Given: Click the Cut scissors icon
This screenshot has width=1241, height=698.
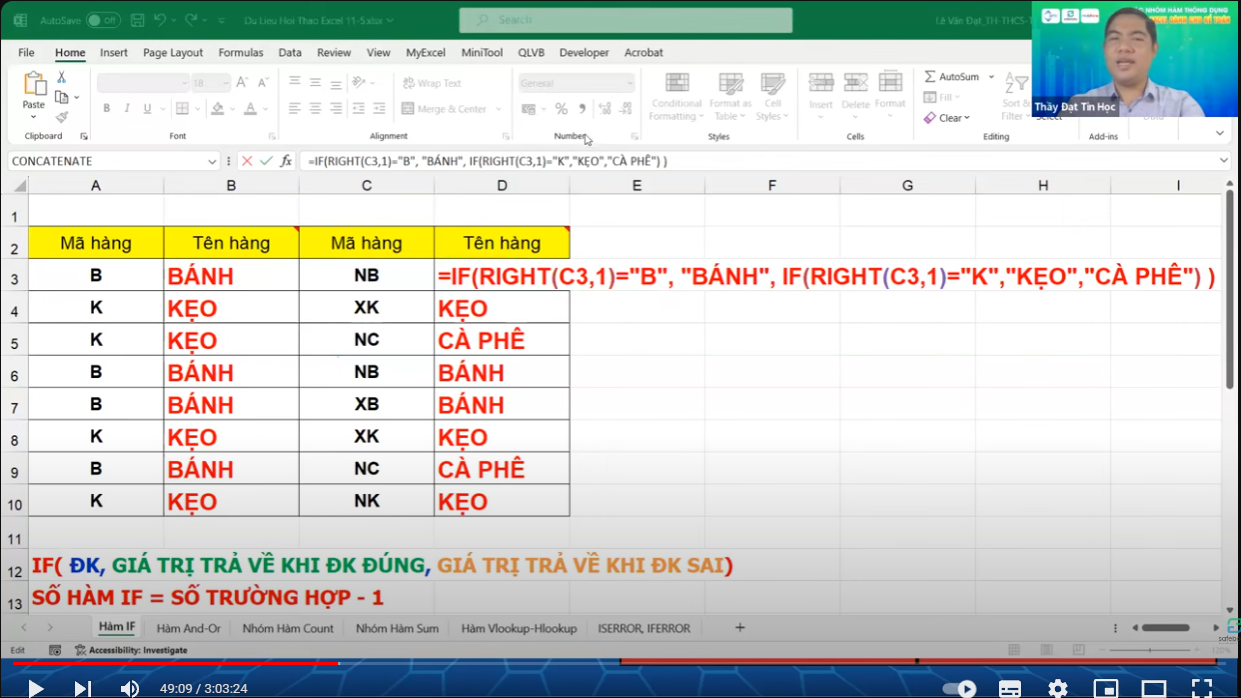Looking at the screenshot, I should (62, 77).
